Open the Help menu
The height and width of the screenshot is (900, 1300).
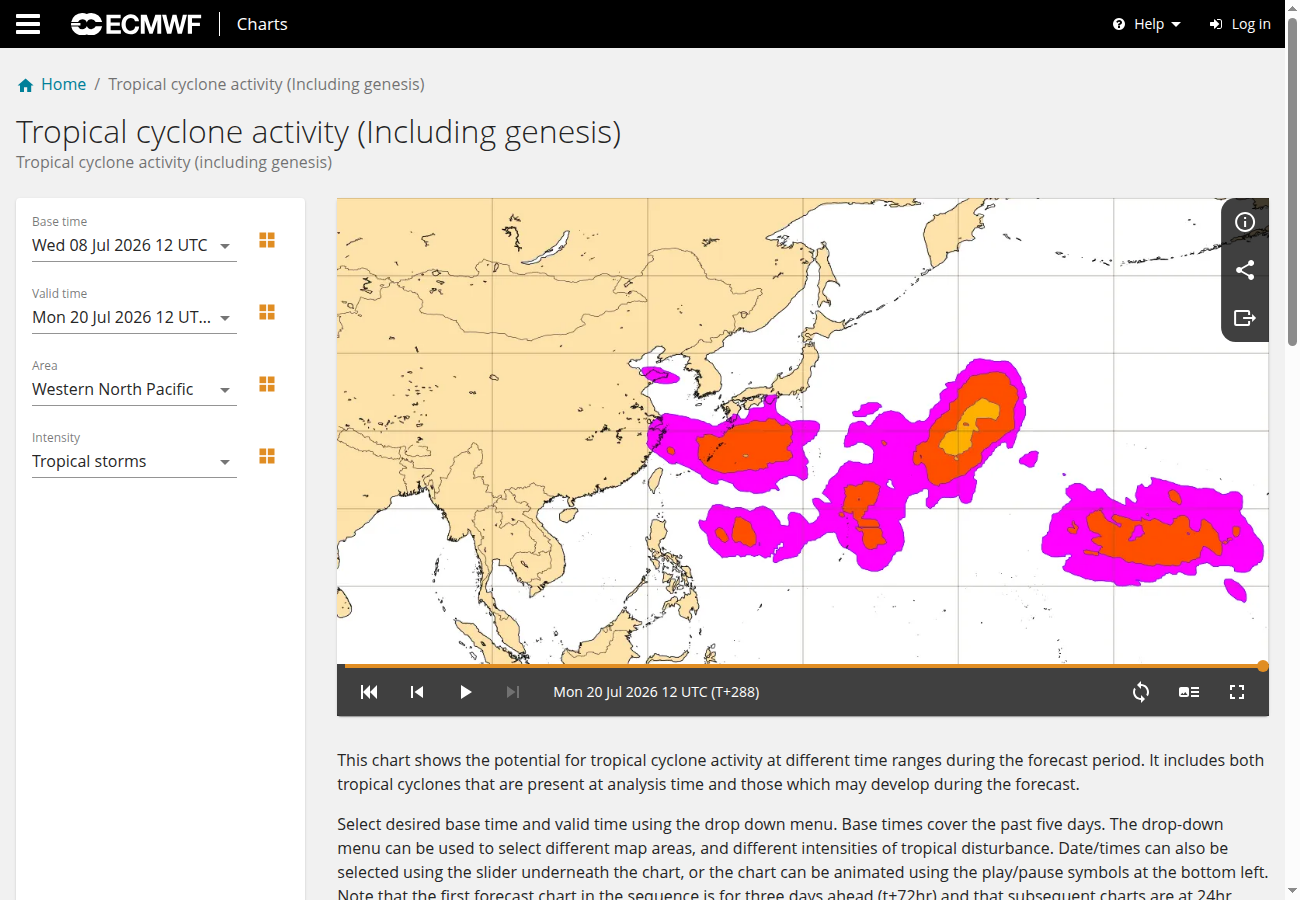1147,24
